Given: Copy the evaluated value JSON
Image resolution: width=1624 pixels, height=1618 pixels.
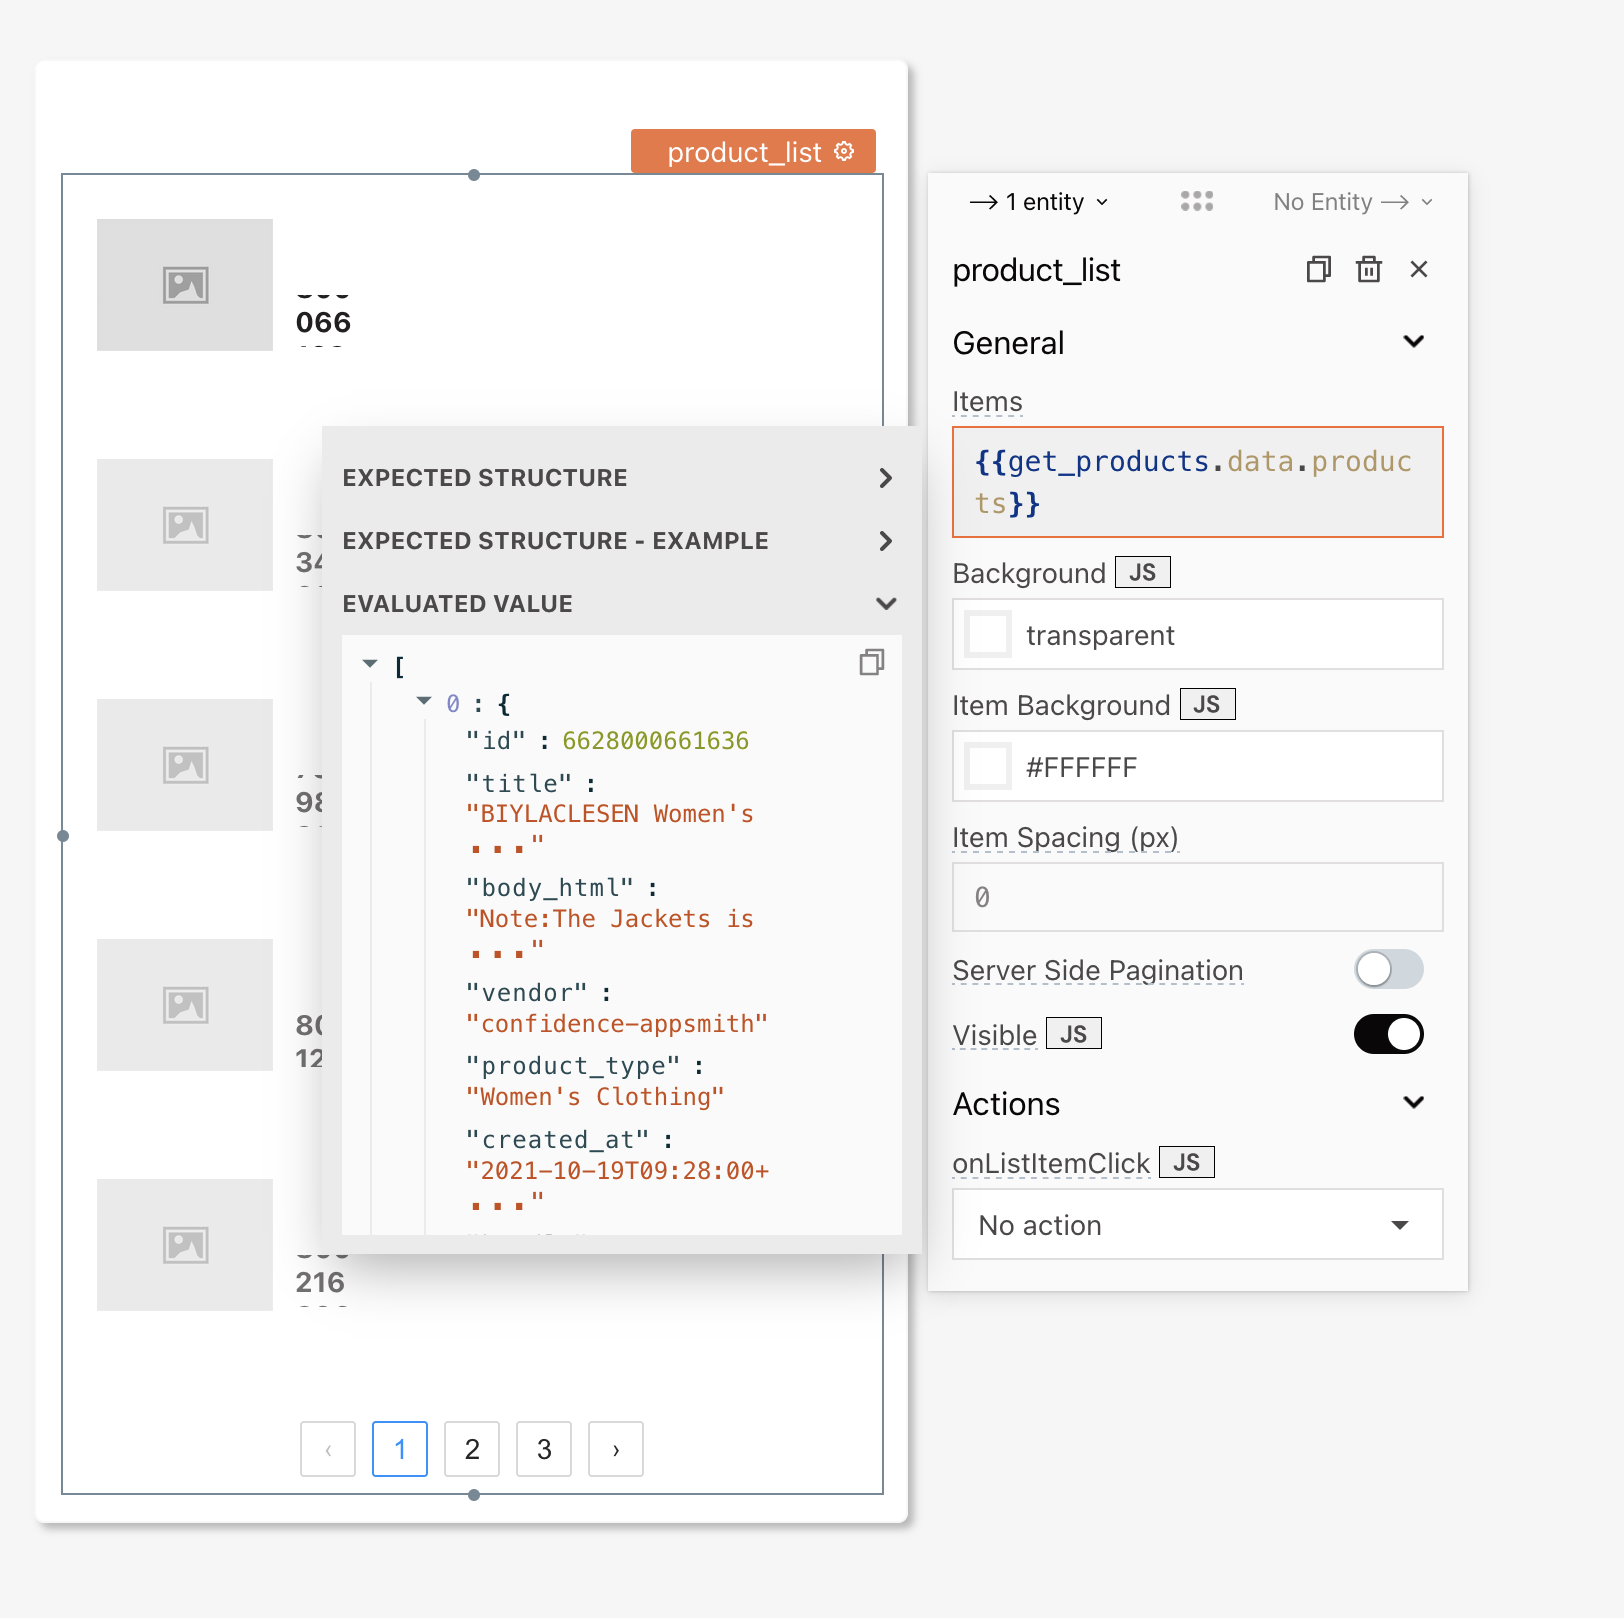Looking at the screenshot, I should [x=870, y=662].
